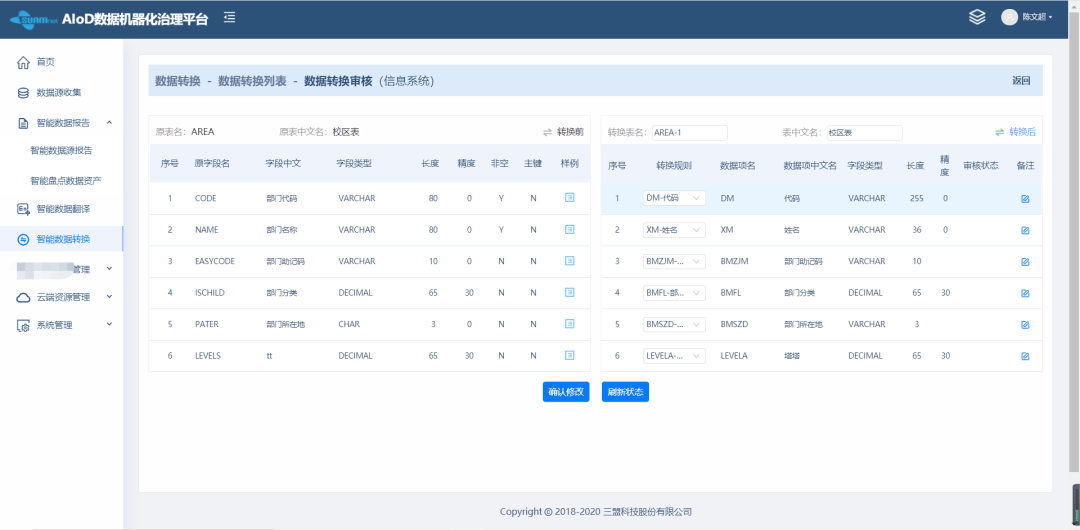Go to 智能数据翻译 in the sidebar

(x=62, y=208)
